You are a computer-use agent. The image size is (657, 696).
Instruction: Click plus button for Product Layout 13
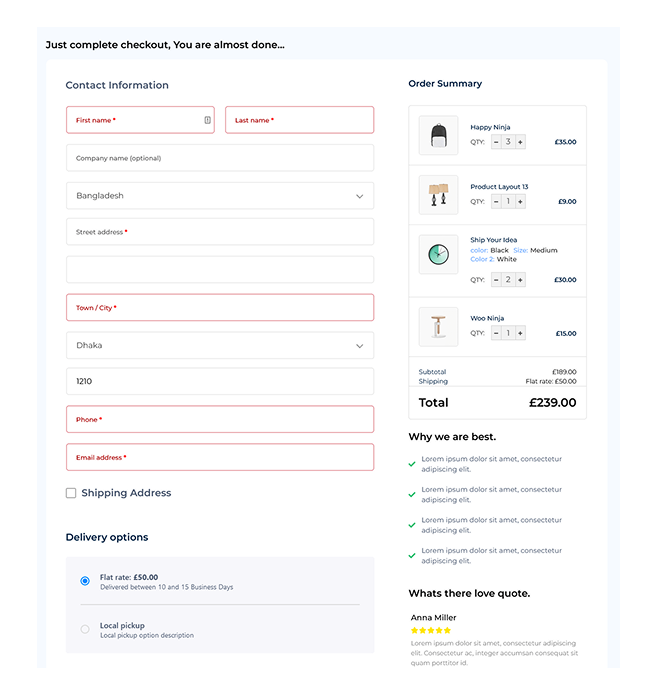tap(520, 201)
